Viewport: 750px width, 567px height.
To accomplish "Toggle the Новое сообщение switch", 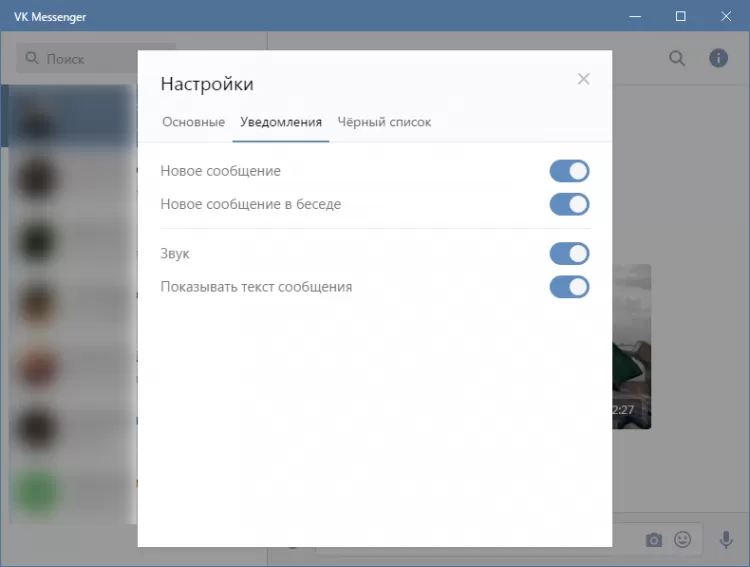I will 569,171.
